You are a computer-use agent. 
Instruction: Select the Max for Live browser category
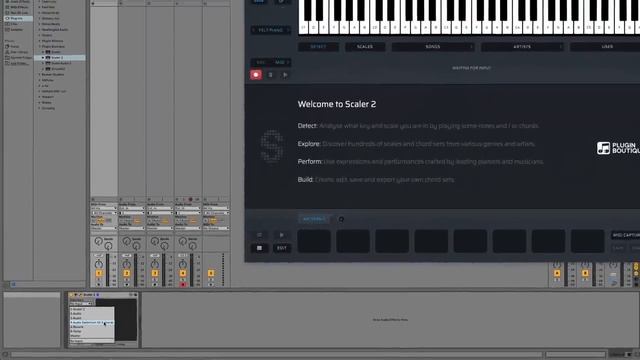(17, 13)
